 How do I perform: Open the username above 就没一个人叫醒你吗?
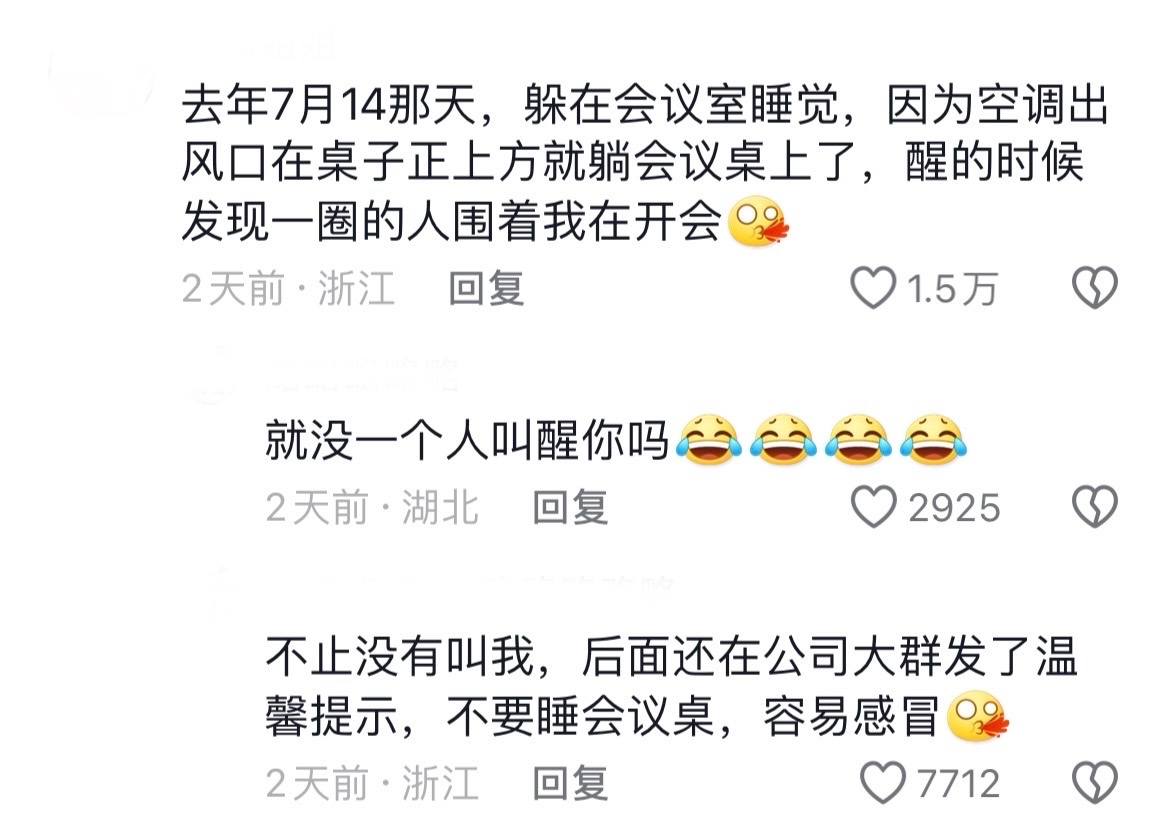[362, 375]
